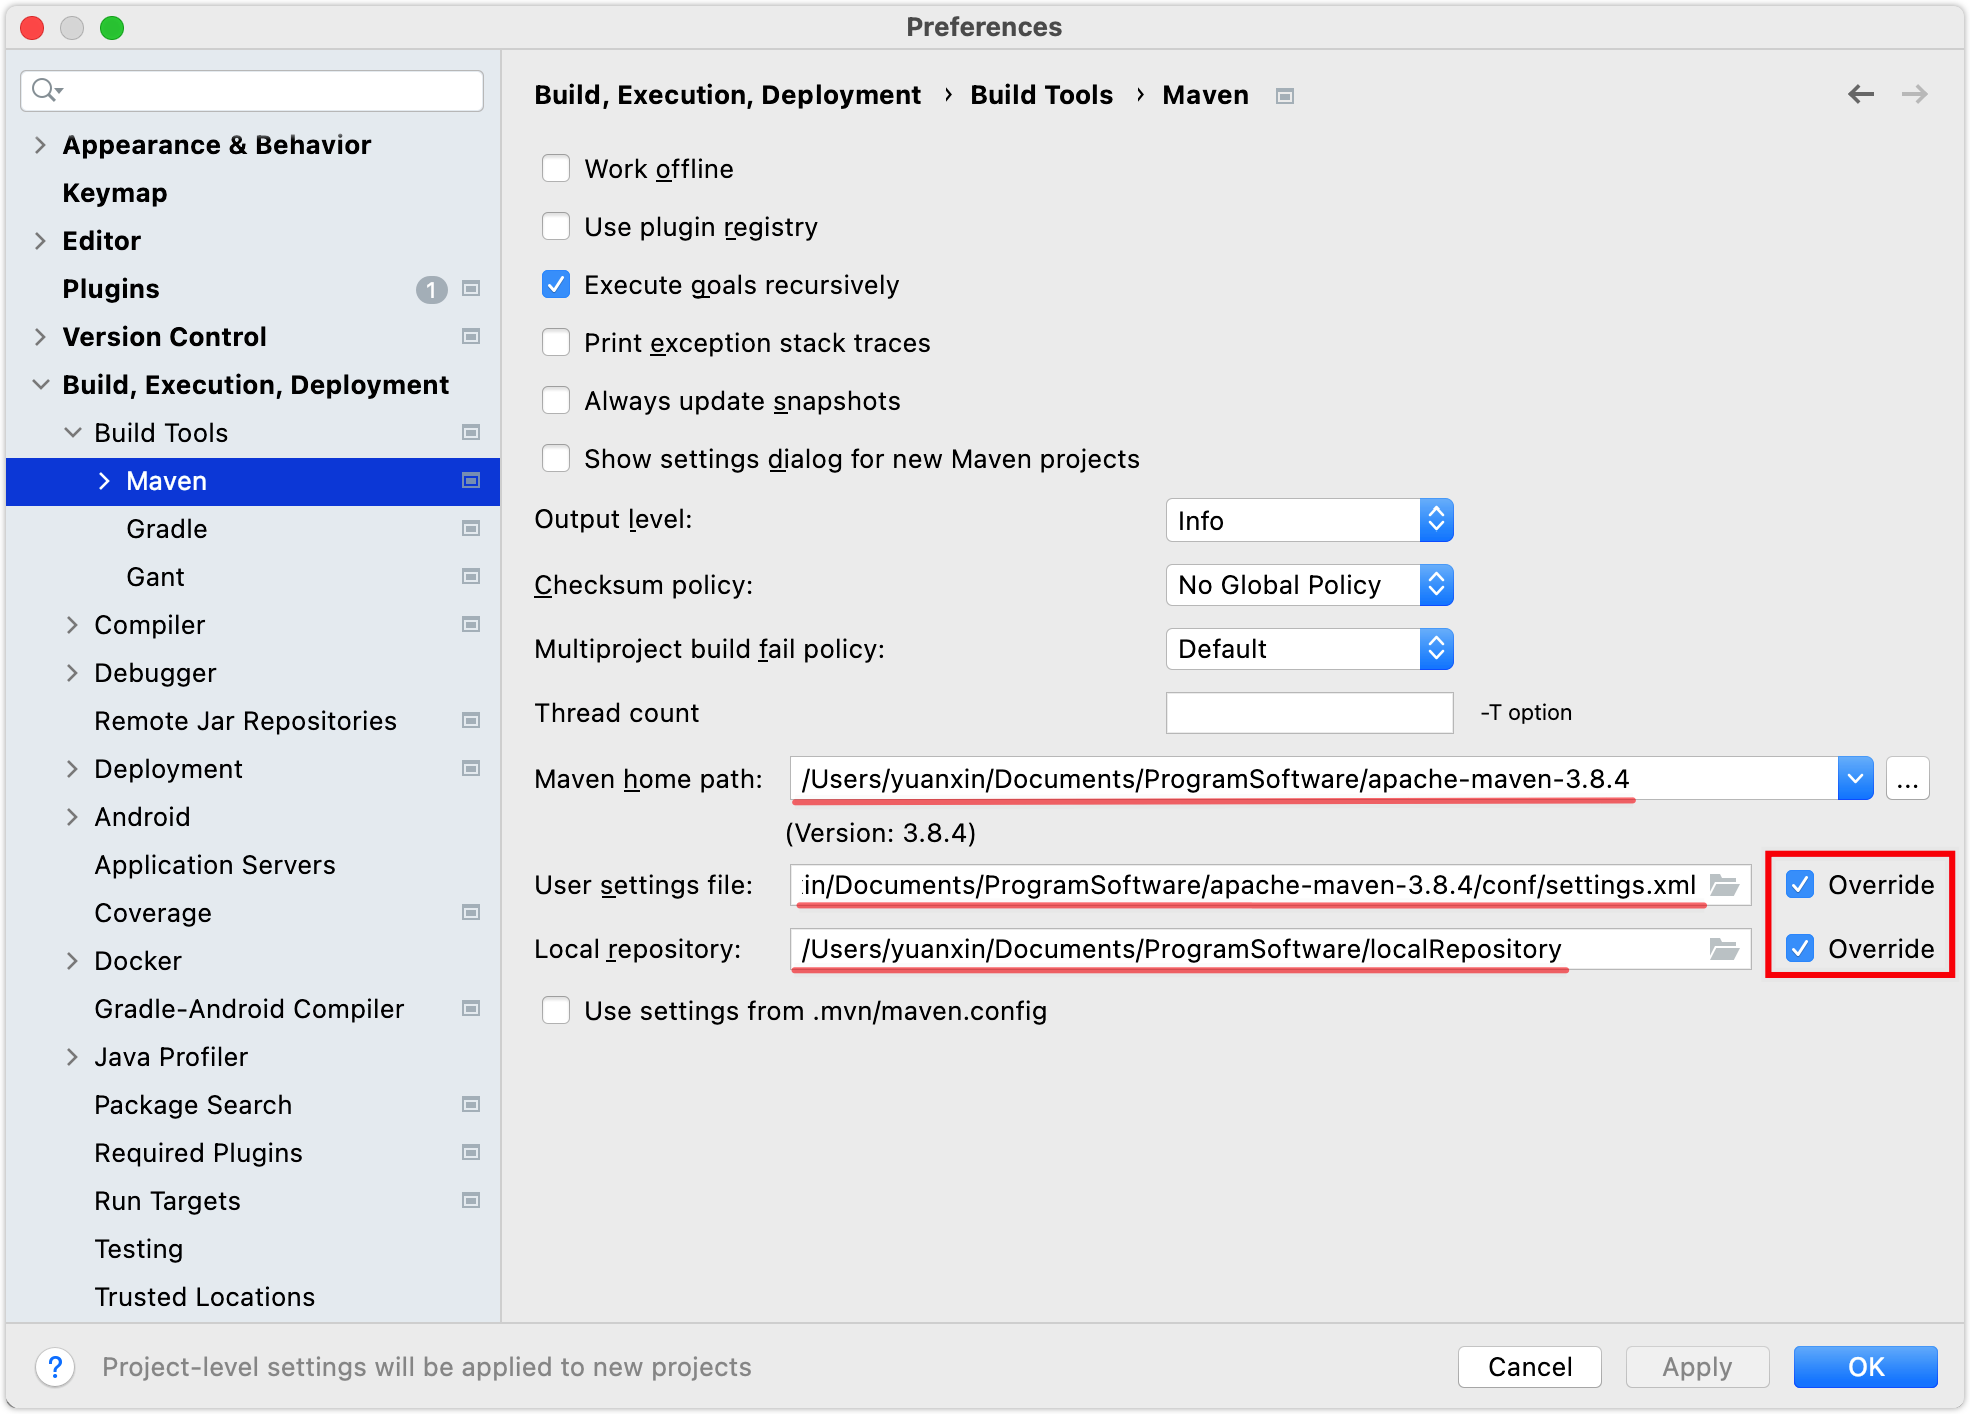The image size is (1970, 1414).
Task: Collapse the Build Tools node
Action: click(x=72, y=433)
